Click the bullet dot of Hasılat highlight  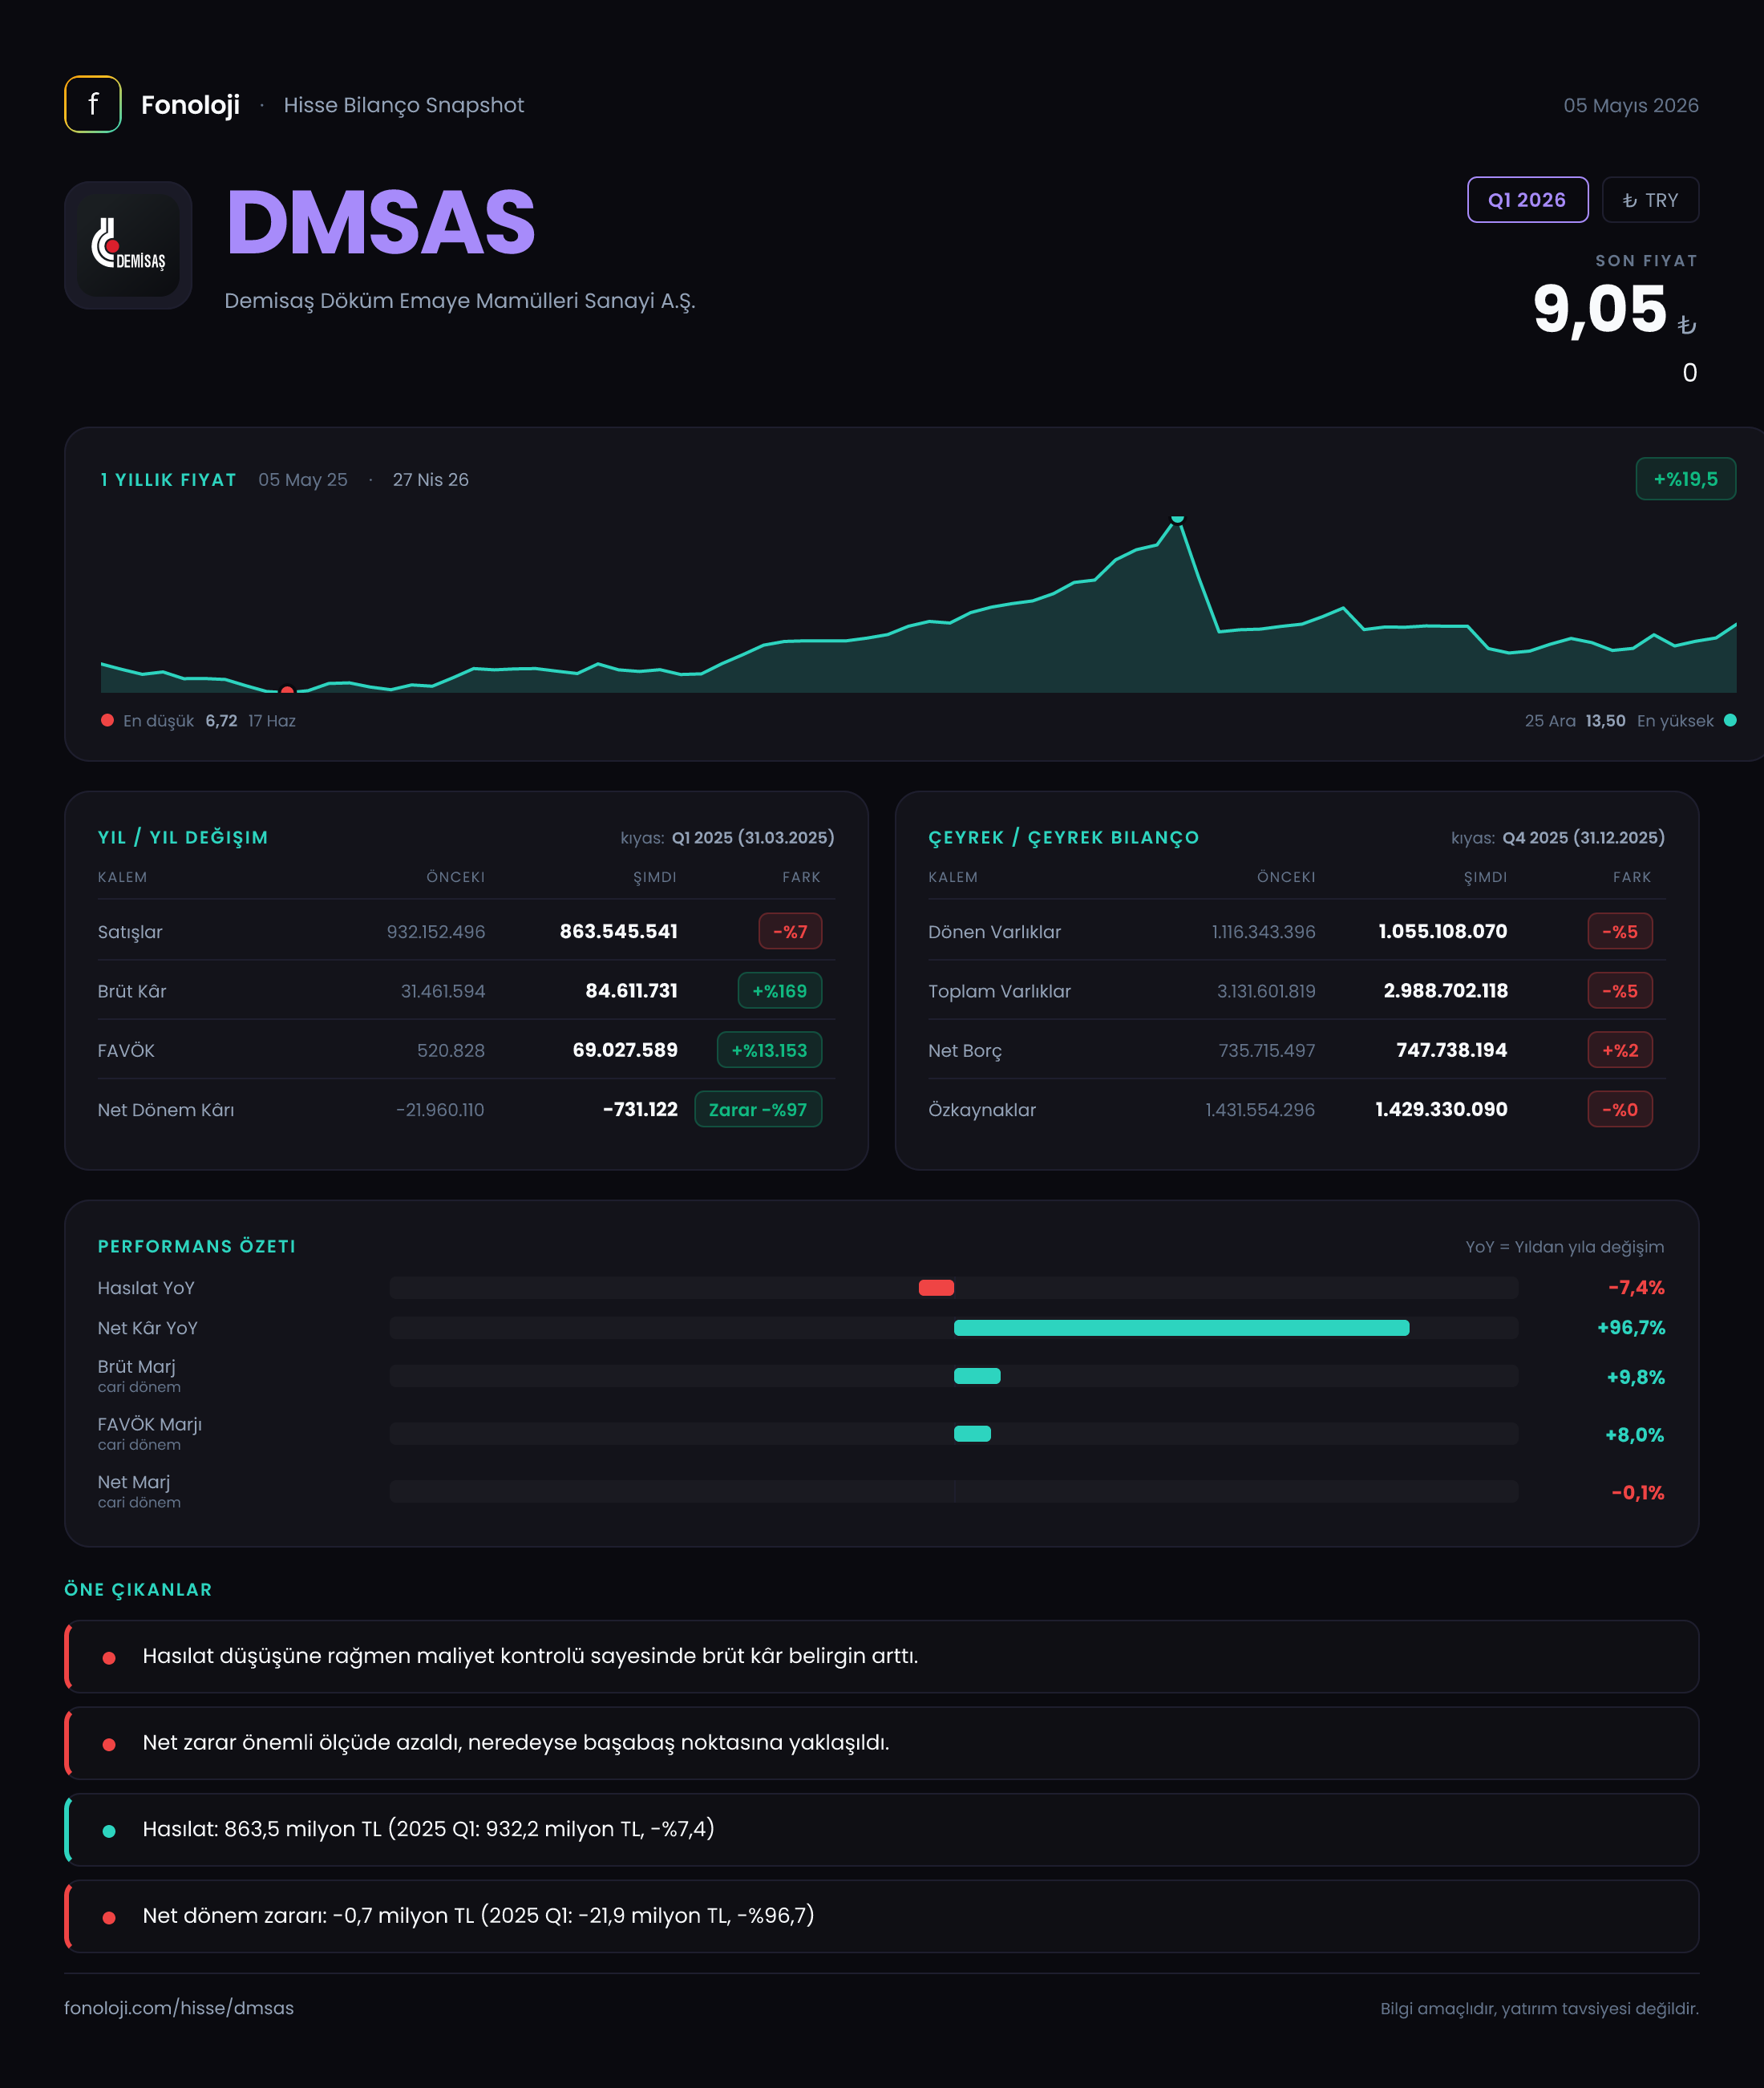(109, 1831)
